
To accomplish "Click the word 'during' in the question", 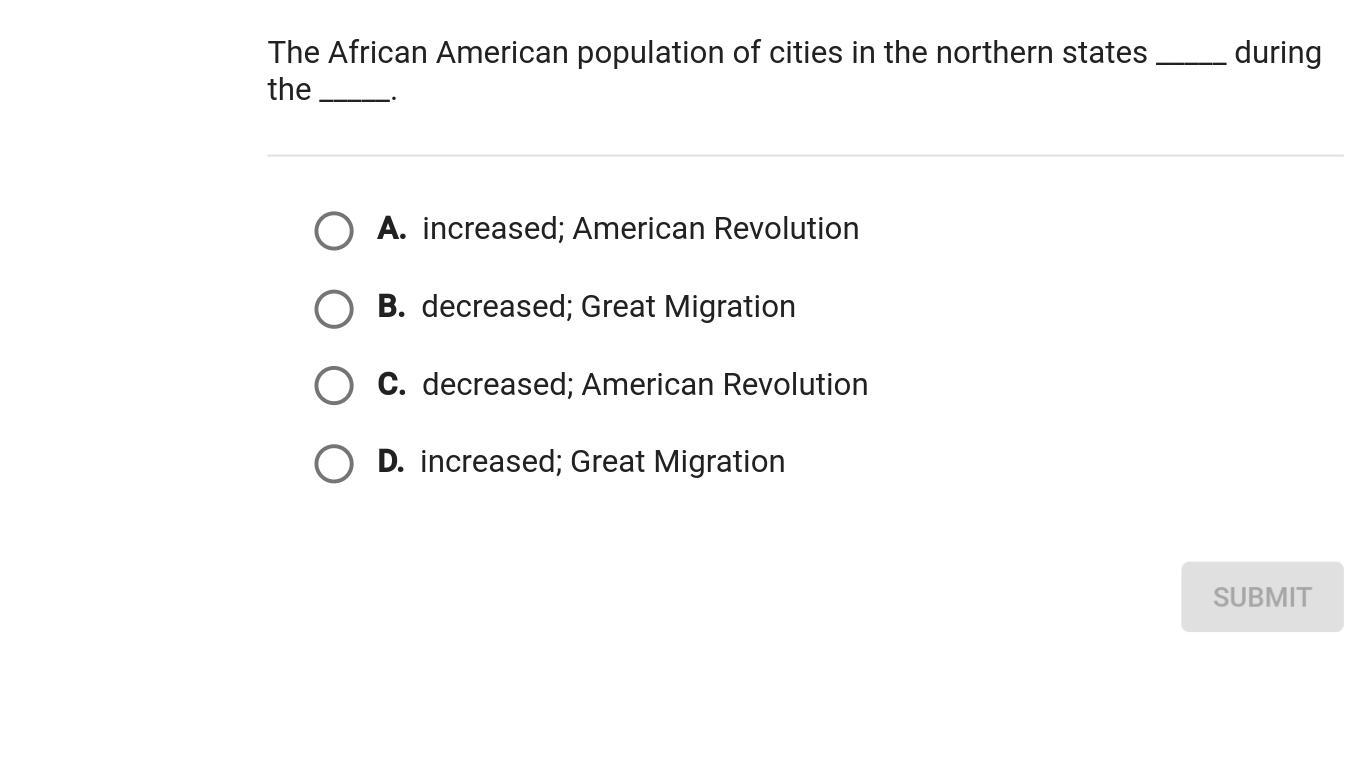I will point(1278,53).
